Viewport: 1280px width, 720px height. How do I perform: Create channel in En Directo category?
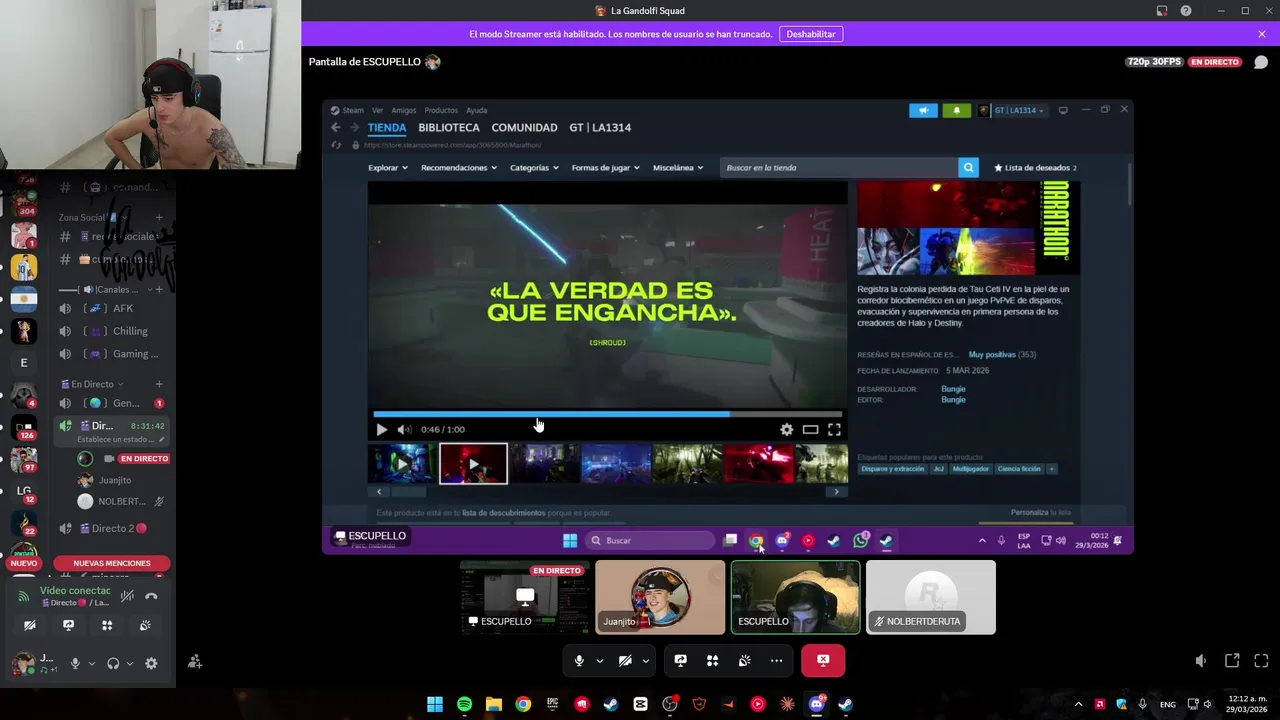click(159, 384)
